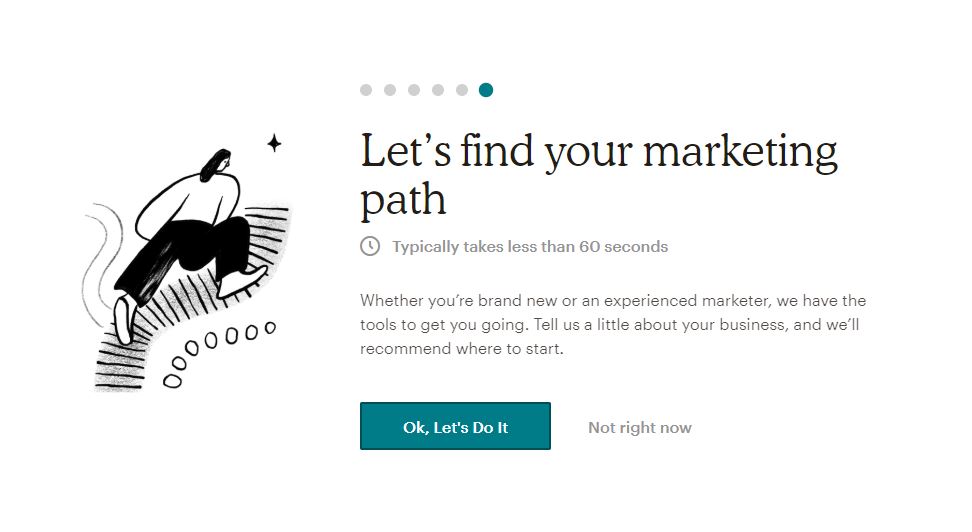Click the fifth gray progress dot
This screenshot has height=532, width=972.
462,90
